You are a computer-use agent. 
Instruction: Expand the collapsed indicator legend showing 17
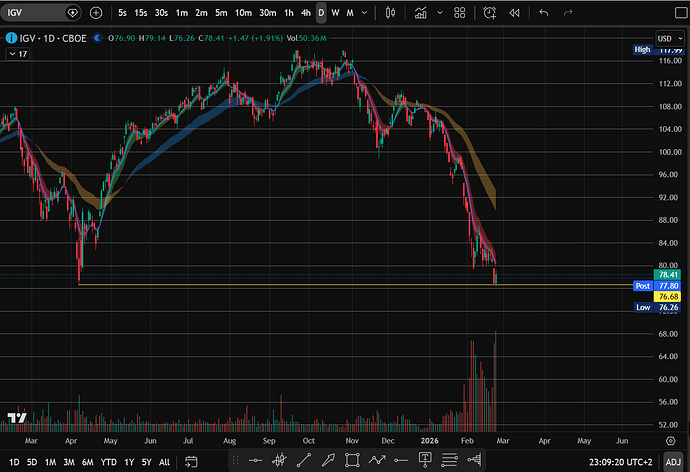click(17, 54)
